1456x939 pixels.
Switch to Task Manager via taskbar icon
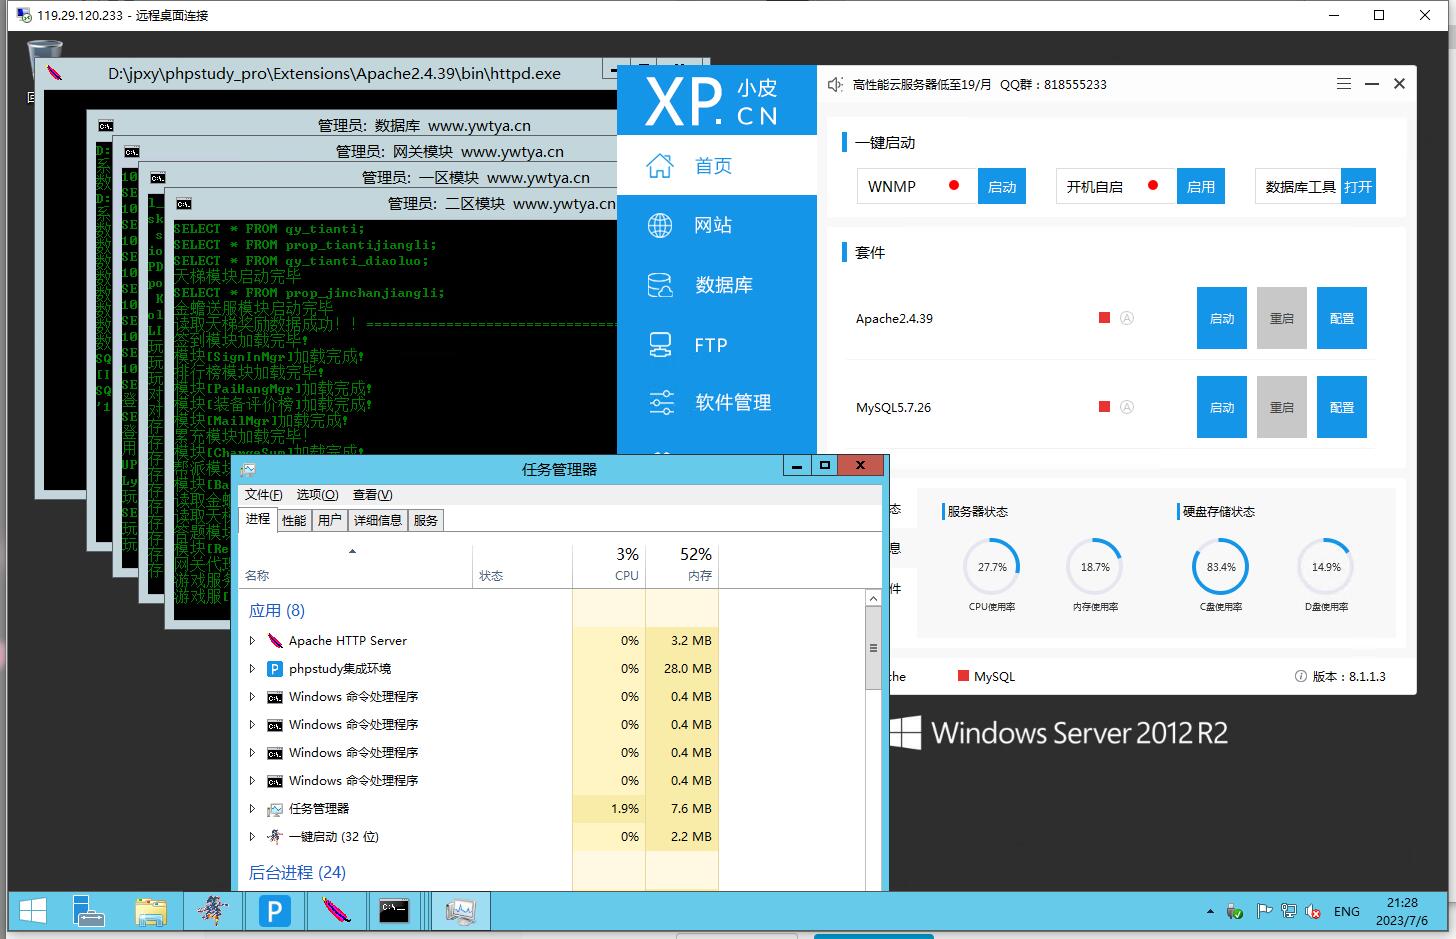tap(460, 911)
